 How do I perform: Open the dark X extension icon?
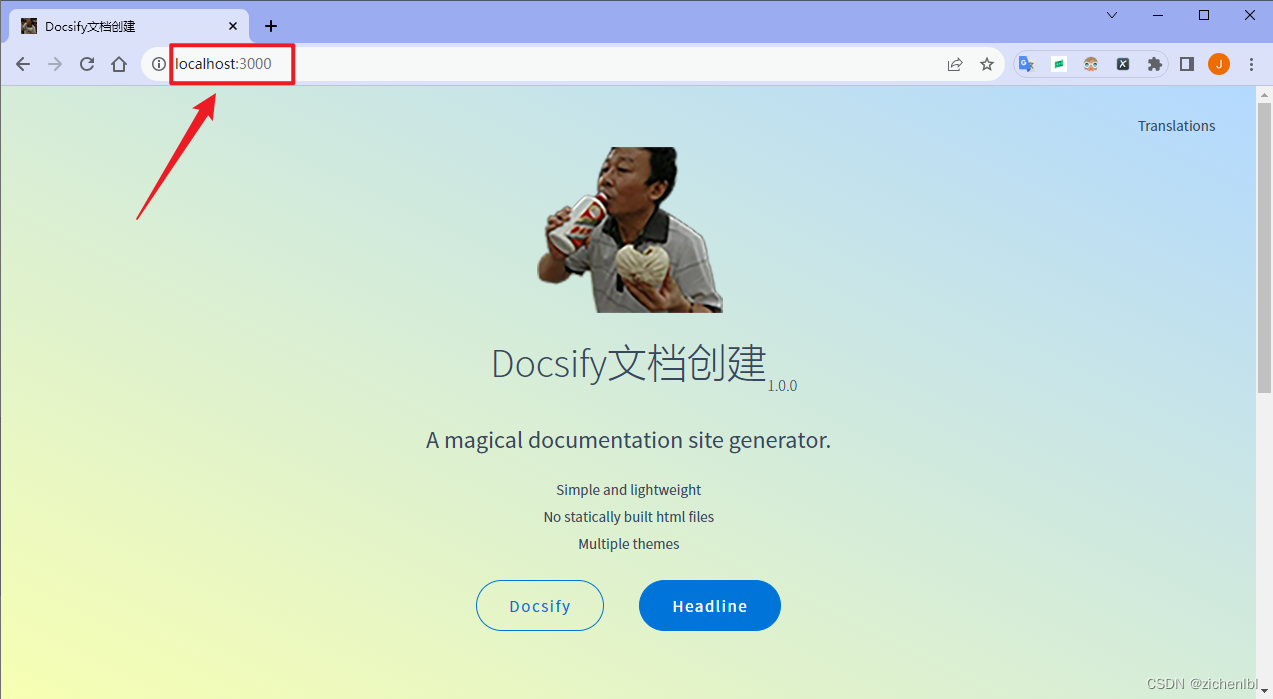[x=1123, y=64]
